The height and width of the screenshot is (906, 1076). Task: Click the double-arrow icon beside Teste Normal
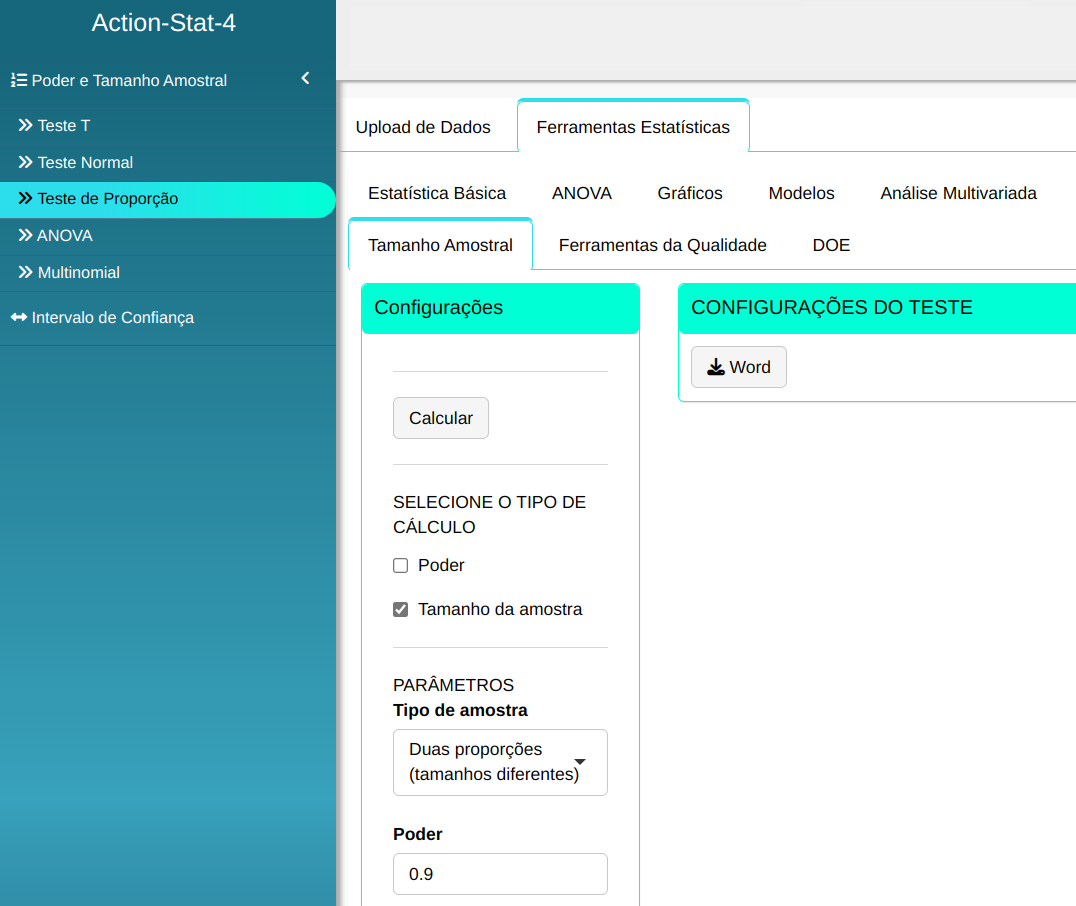[x=26, y=162]
